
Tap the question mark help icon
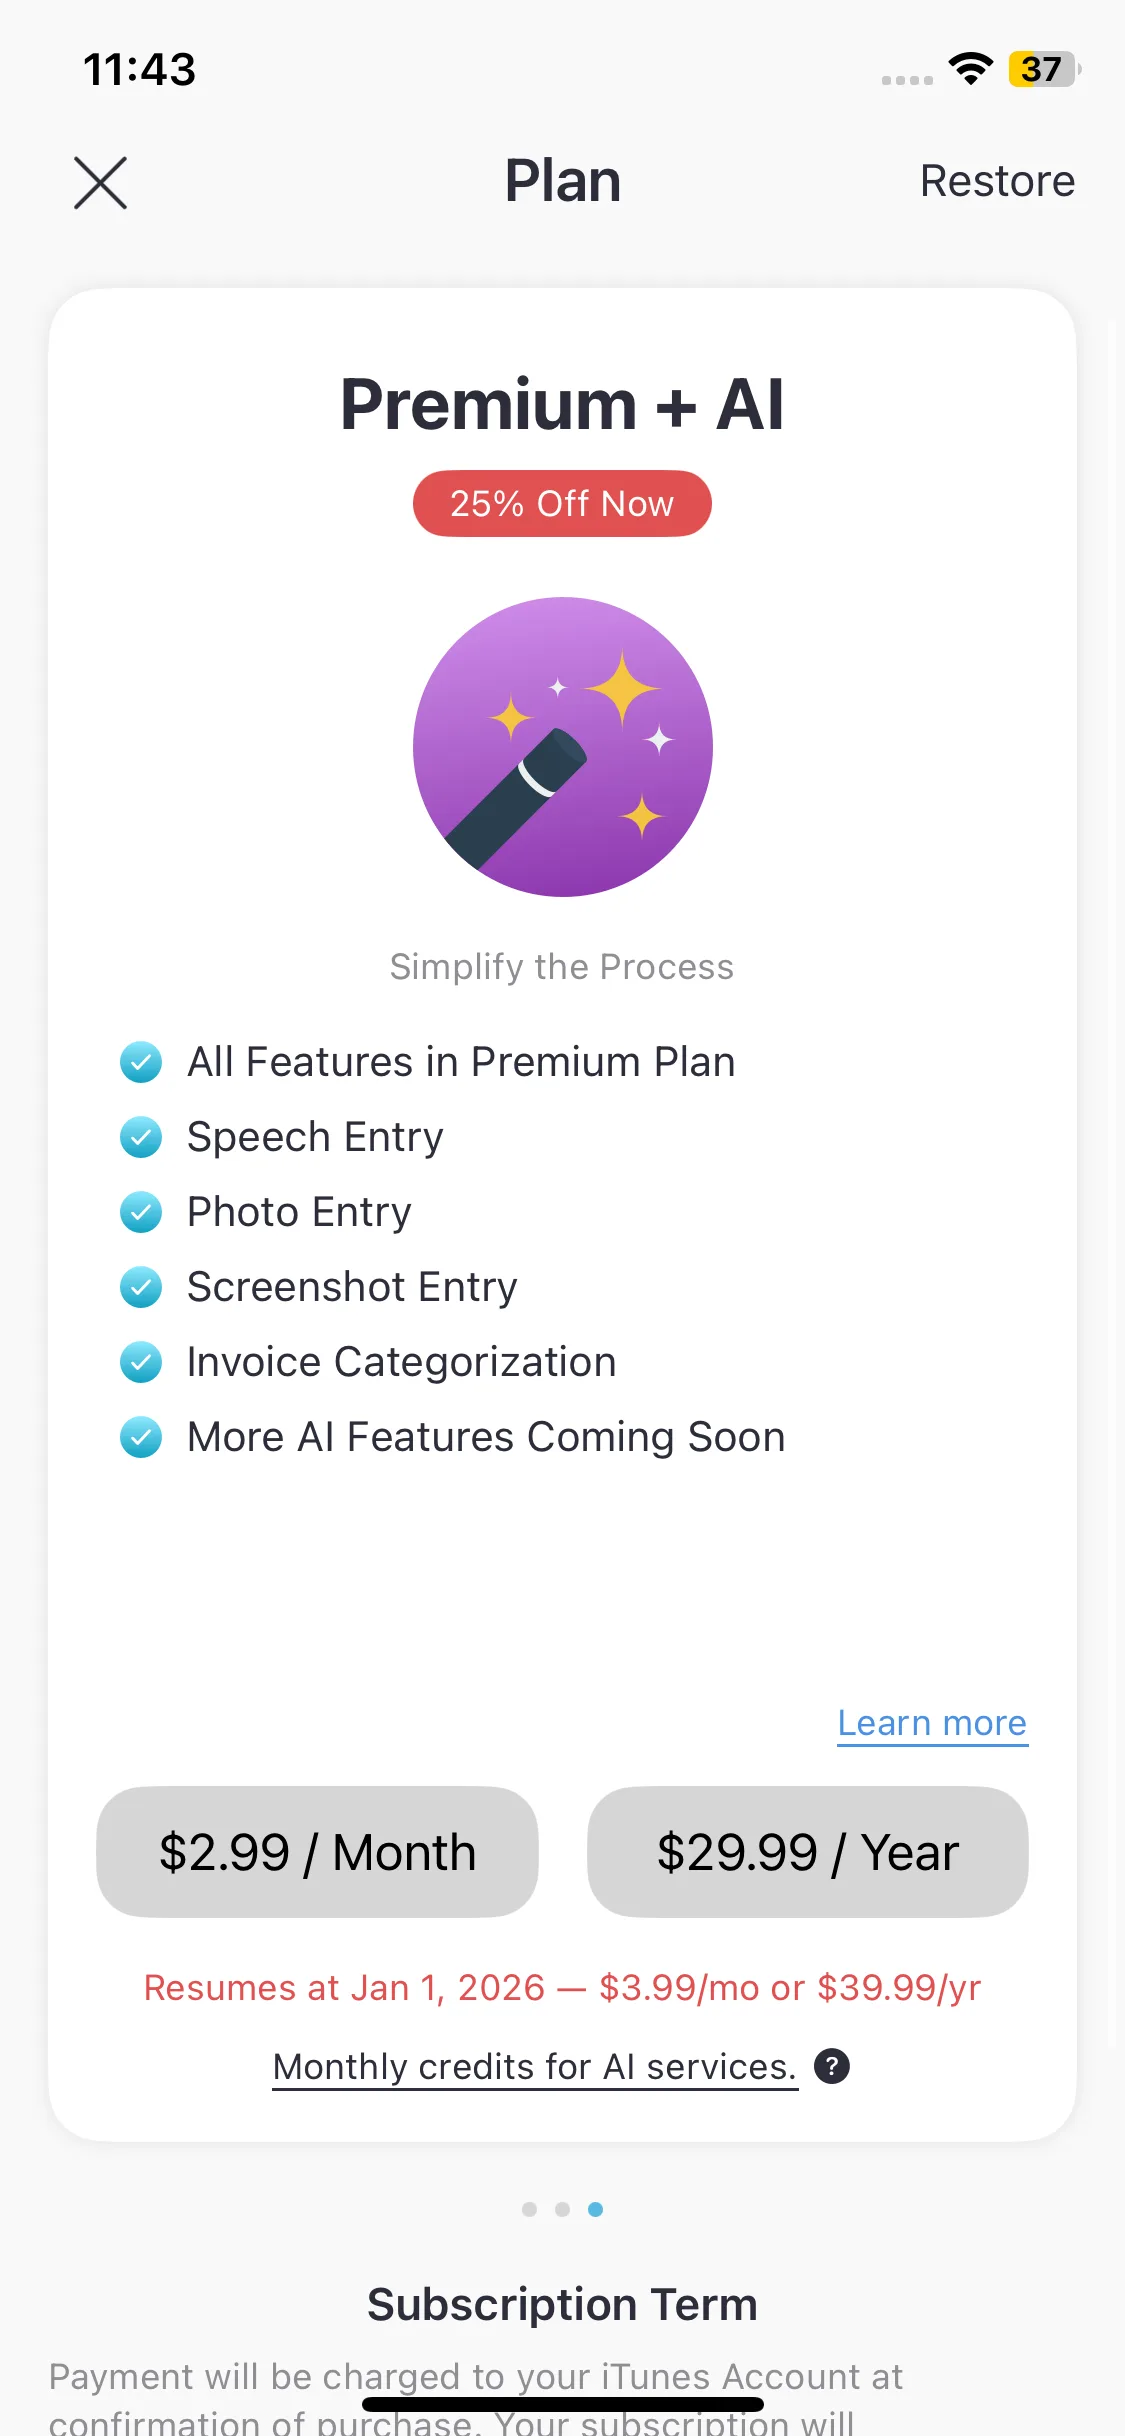[x=832, y=2066]
